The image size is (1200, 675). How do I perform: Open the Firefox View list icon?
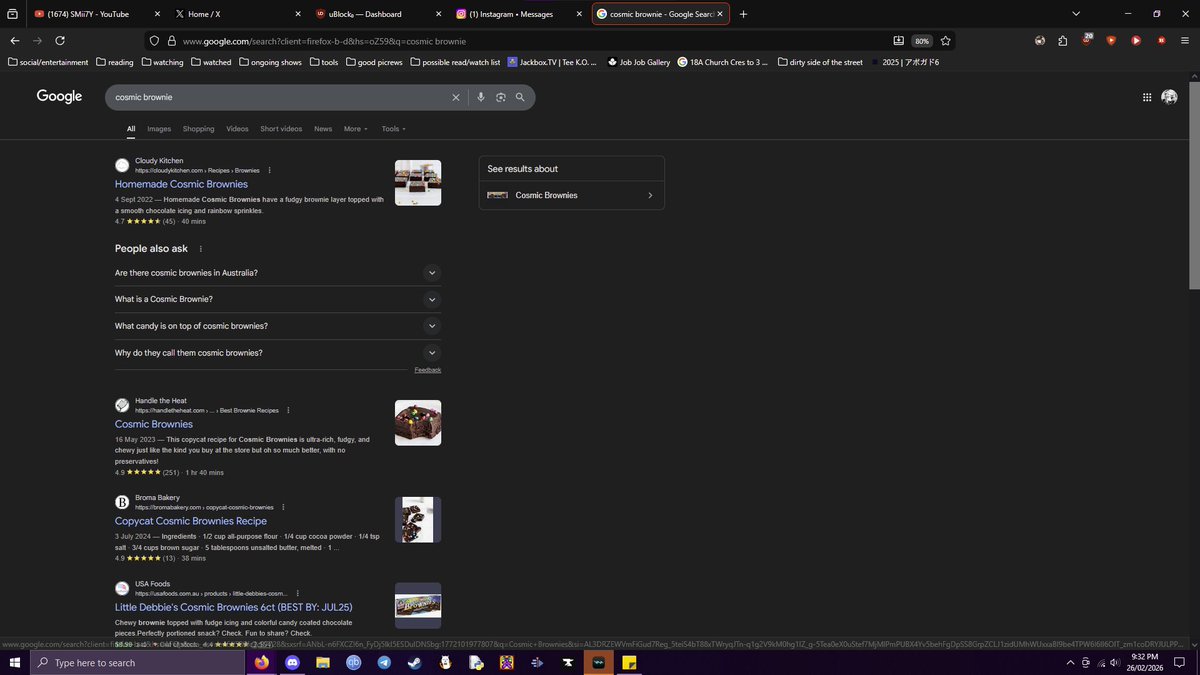pos(12,14)
